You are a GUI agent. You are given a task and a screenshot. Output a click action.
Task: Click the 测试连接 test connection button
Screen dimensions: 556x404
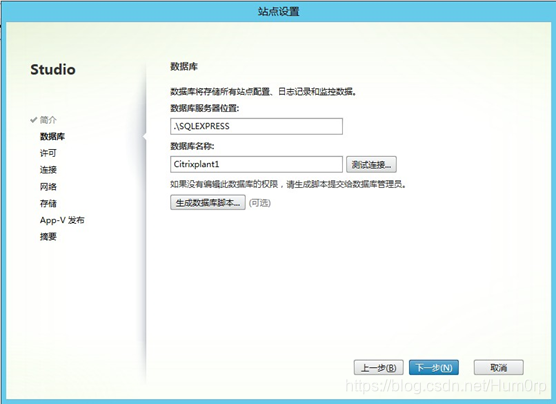point(371,165)
